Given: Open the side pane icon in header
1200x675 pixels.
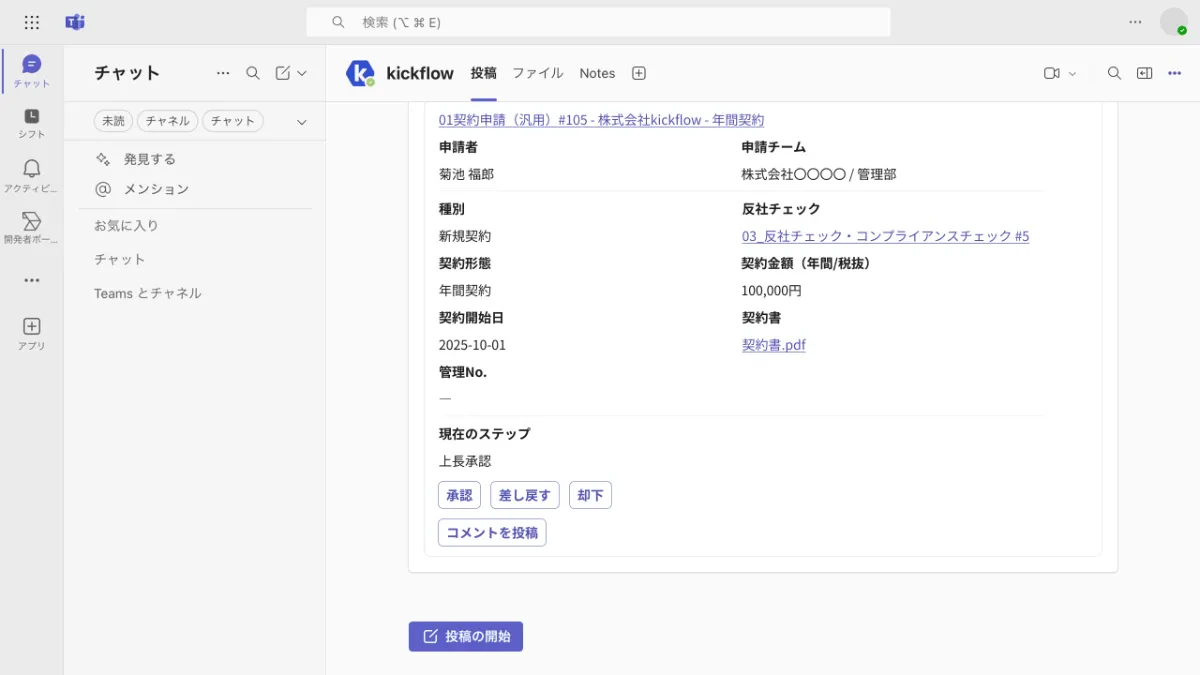Looking at the screenshot, I should 1145,73.
